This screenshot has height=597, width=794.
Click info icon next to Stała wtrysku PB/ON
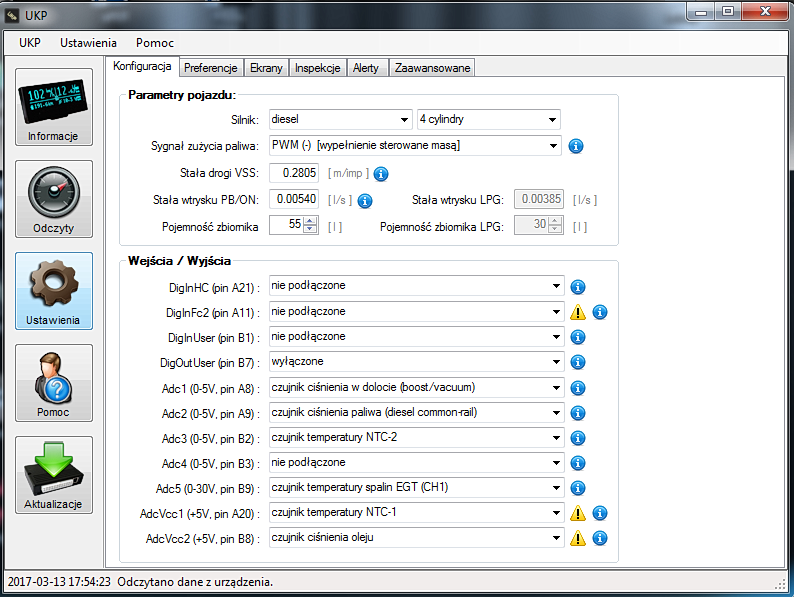pyautogui.click(x=365, y=200)
